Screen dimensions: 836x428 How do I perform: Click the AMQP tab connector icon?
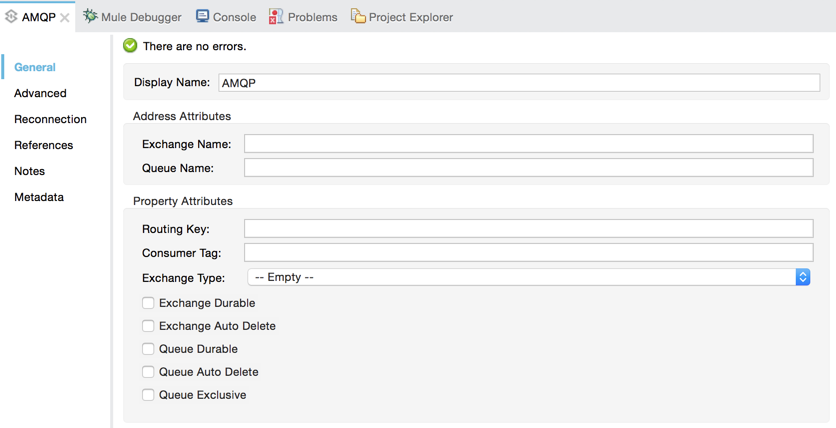point(11,17)
